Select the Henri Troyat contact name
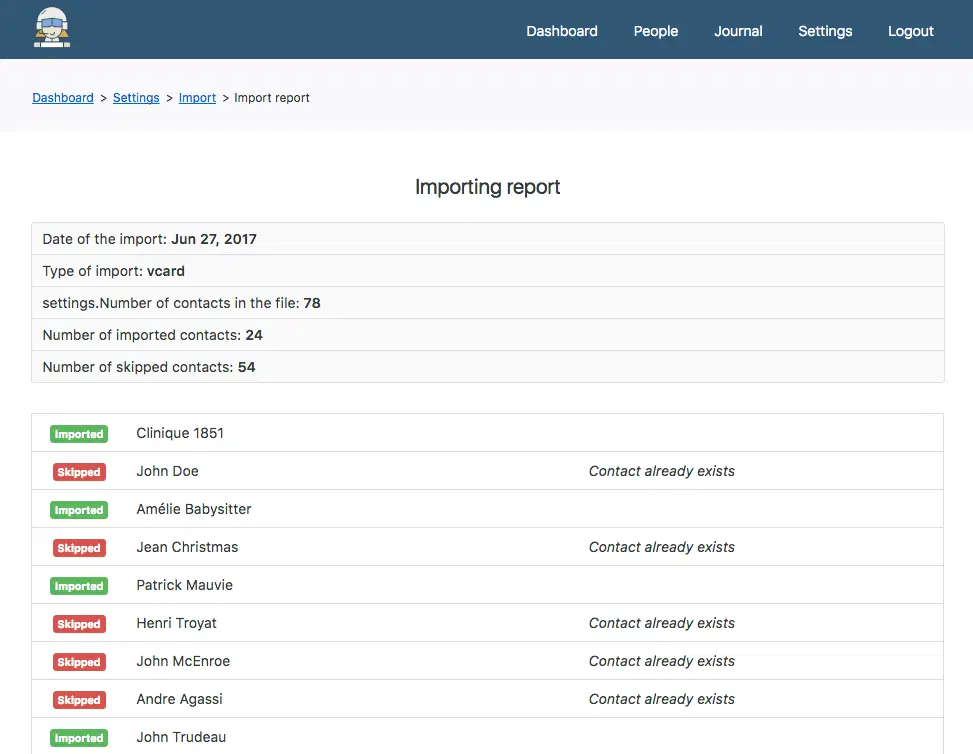 point(176,623)
